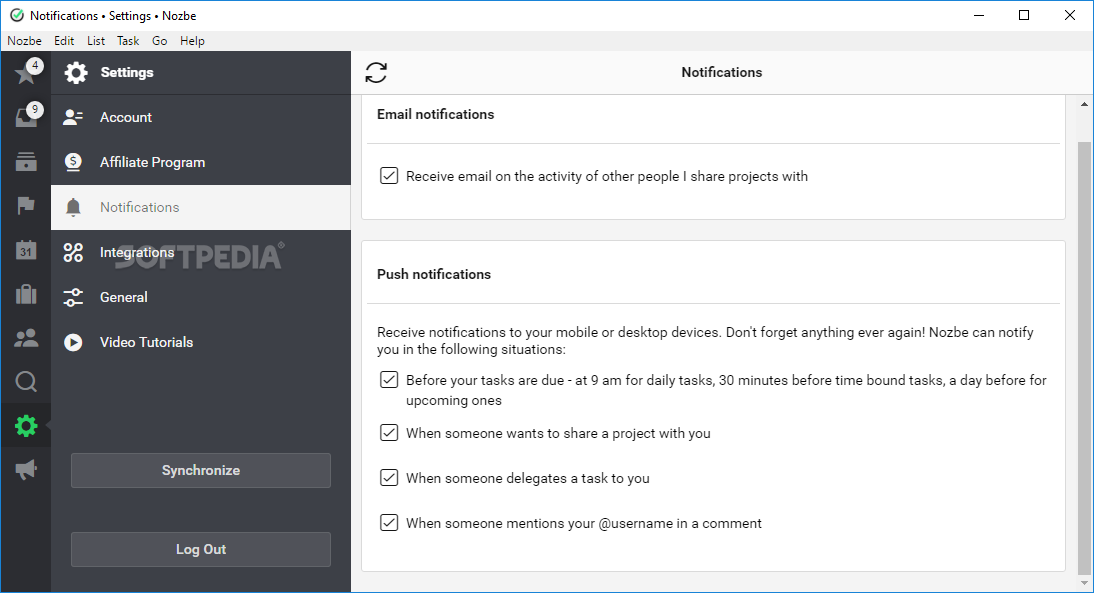1094x593 pixels.
Task: Open the Inbox tray icon
Action: (27, 117)
